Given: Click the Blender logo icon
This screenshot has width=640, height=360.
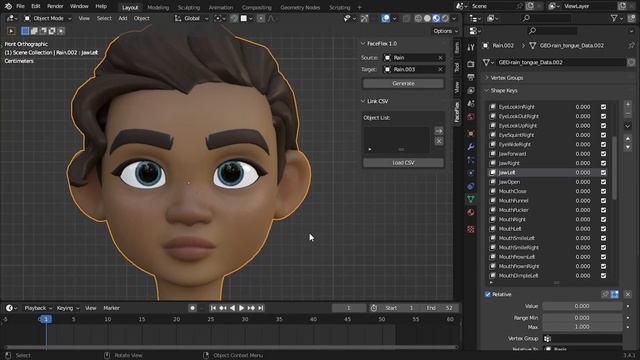Looking at the screenshot, I should [8, 6].
